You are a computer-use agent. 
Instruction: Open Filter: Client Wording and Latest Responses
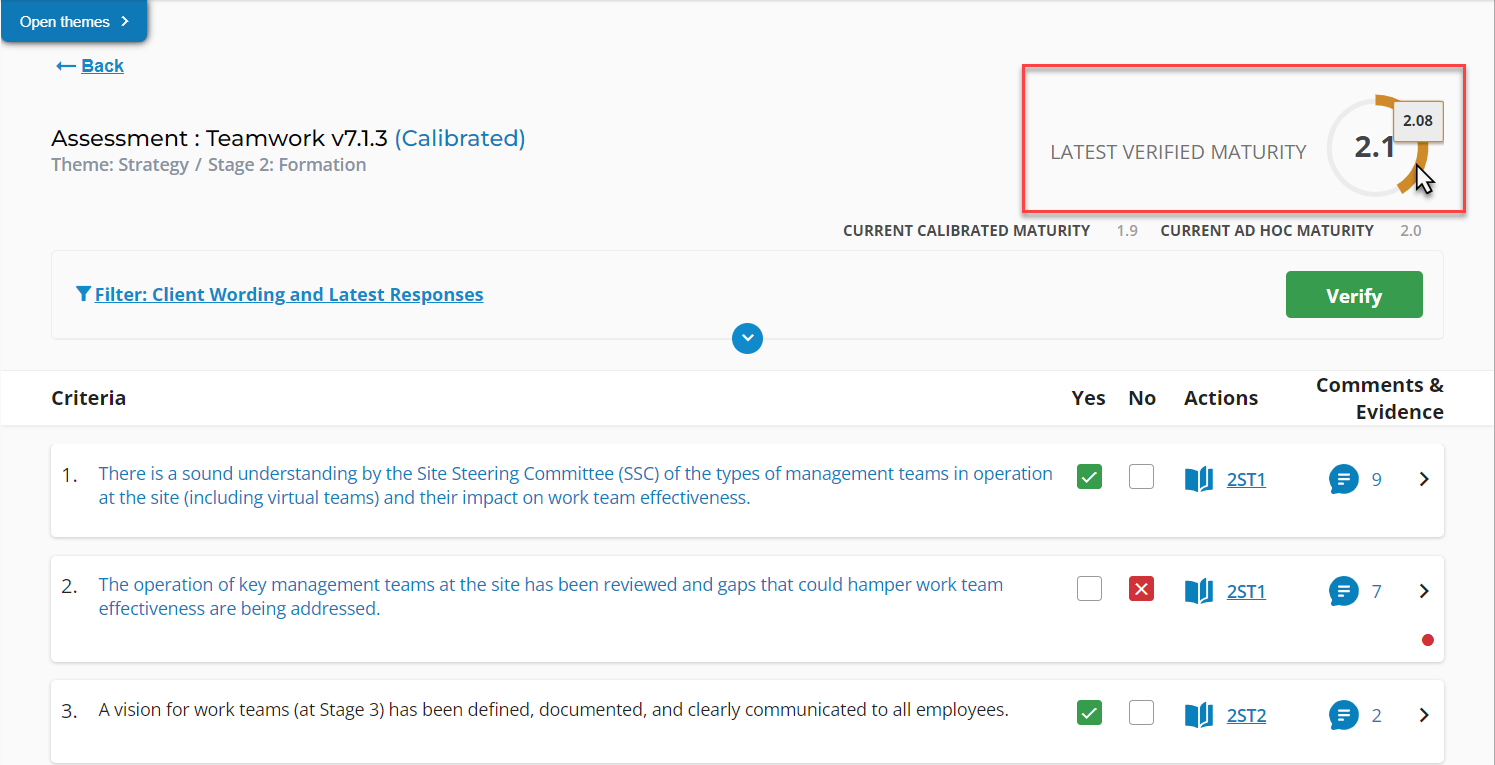click(x=289, y=295)
